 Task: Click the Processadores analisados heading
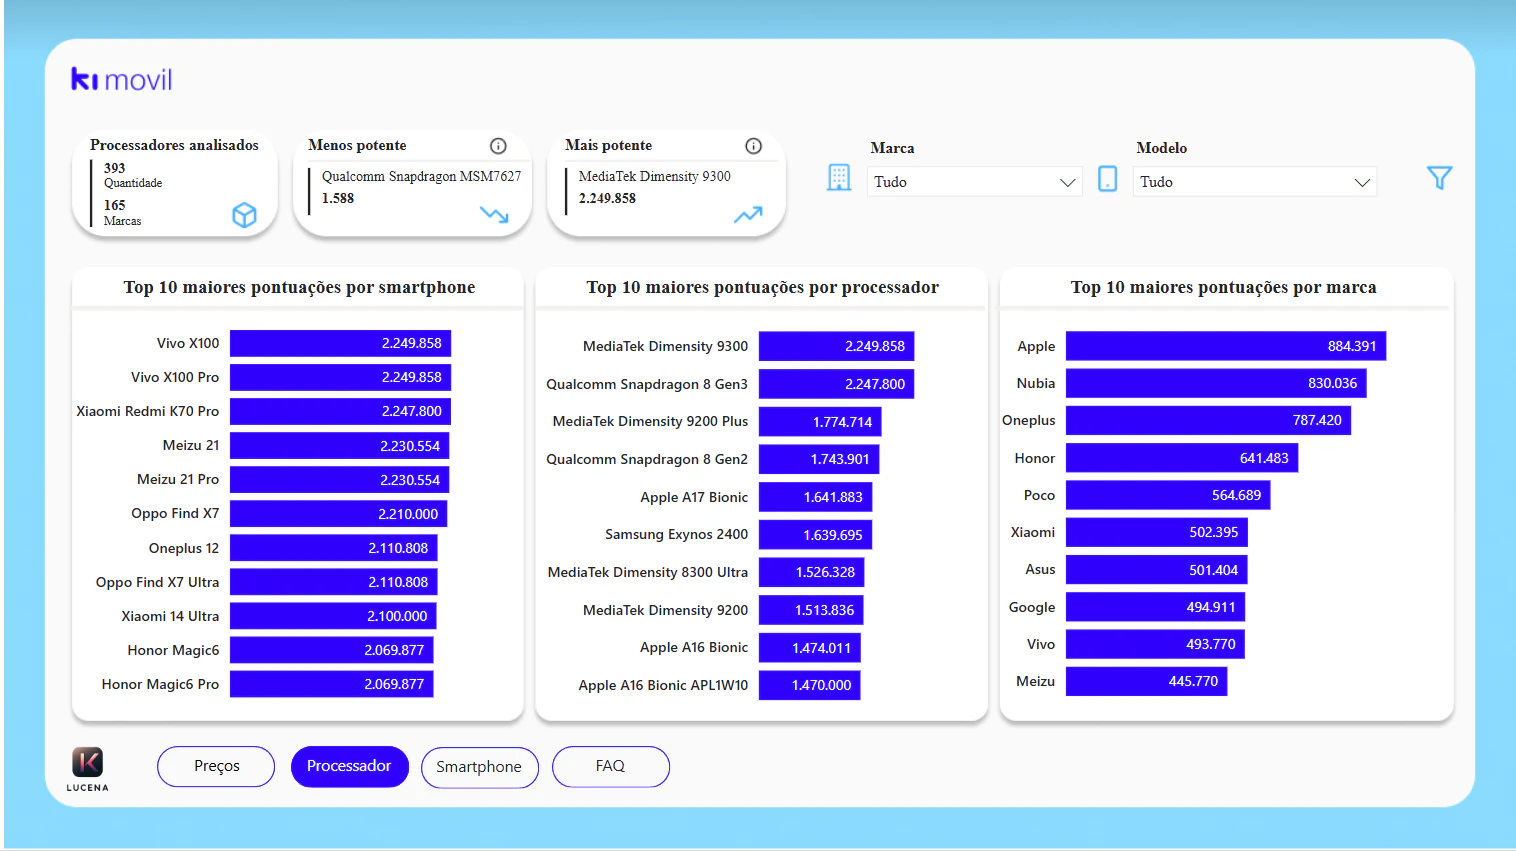[174, 145]
